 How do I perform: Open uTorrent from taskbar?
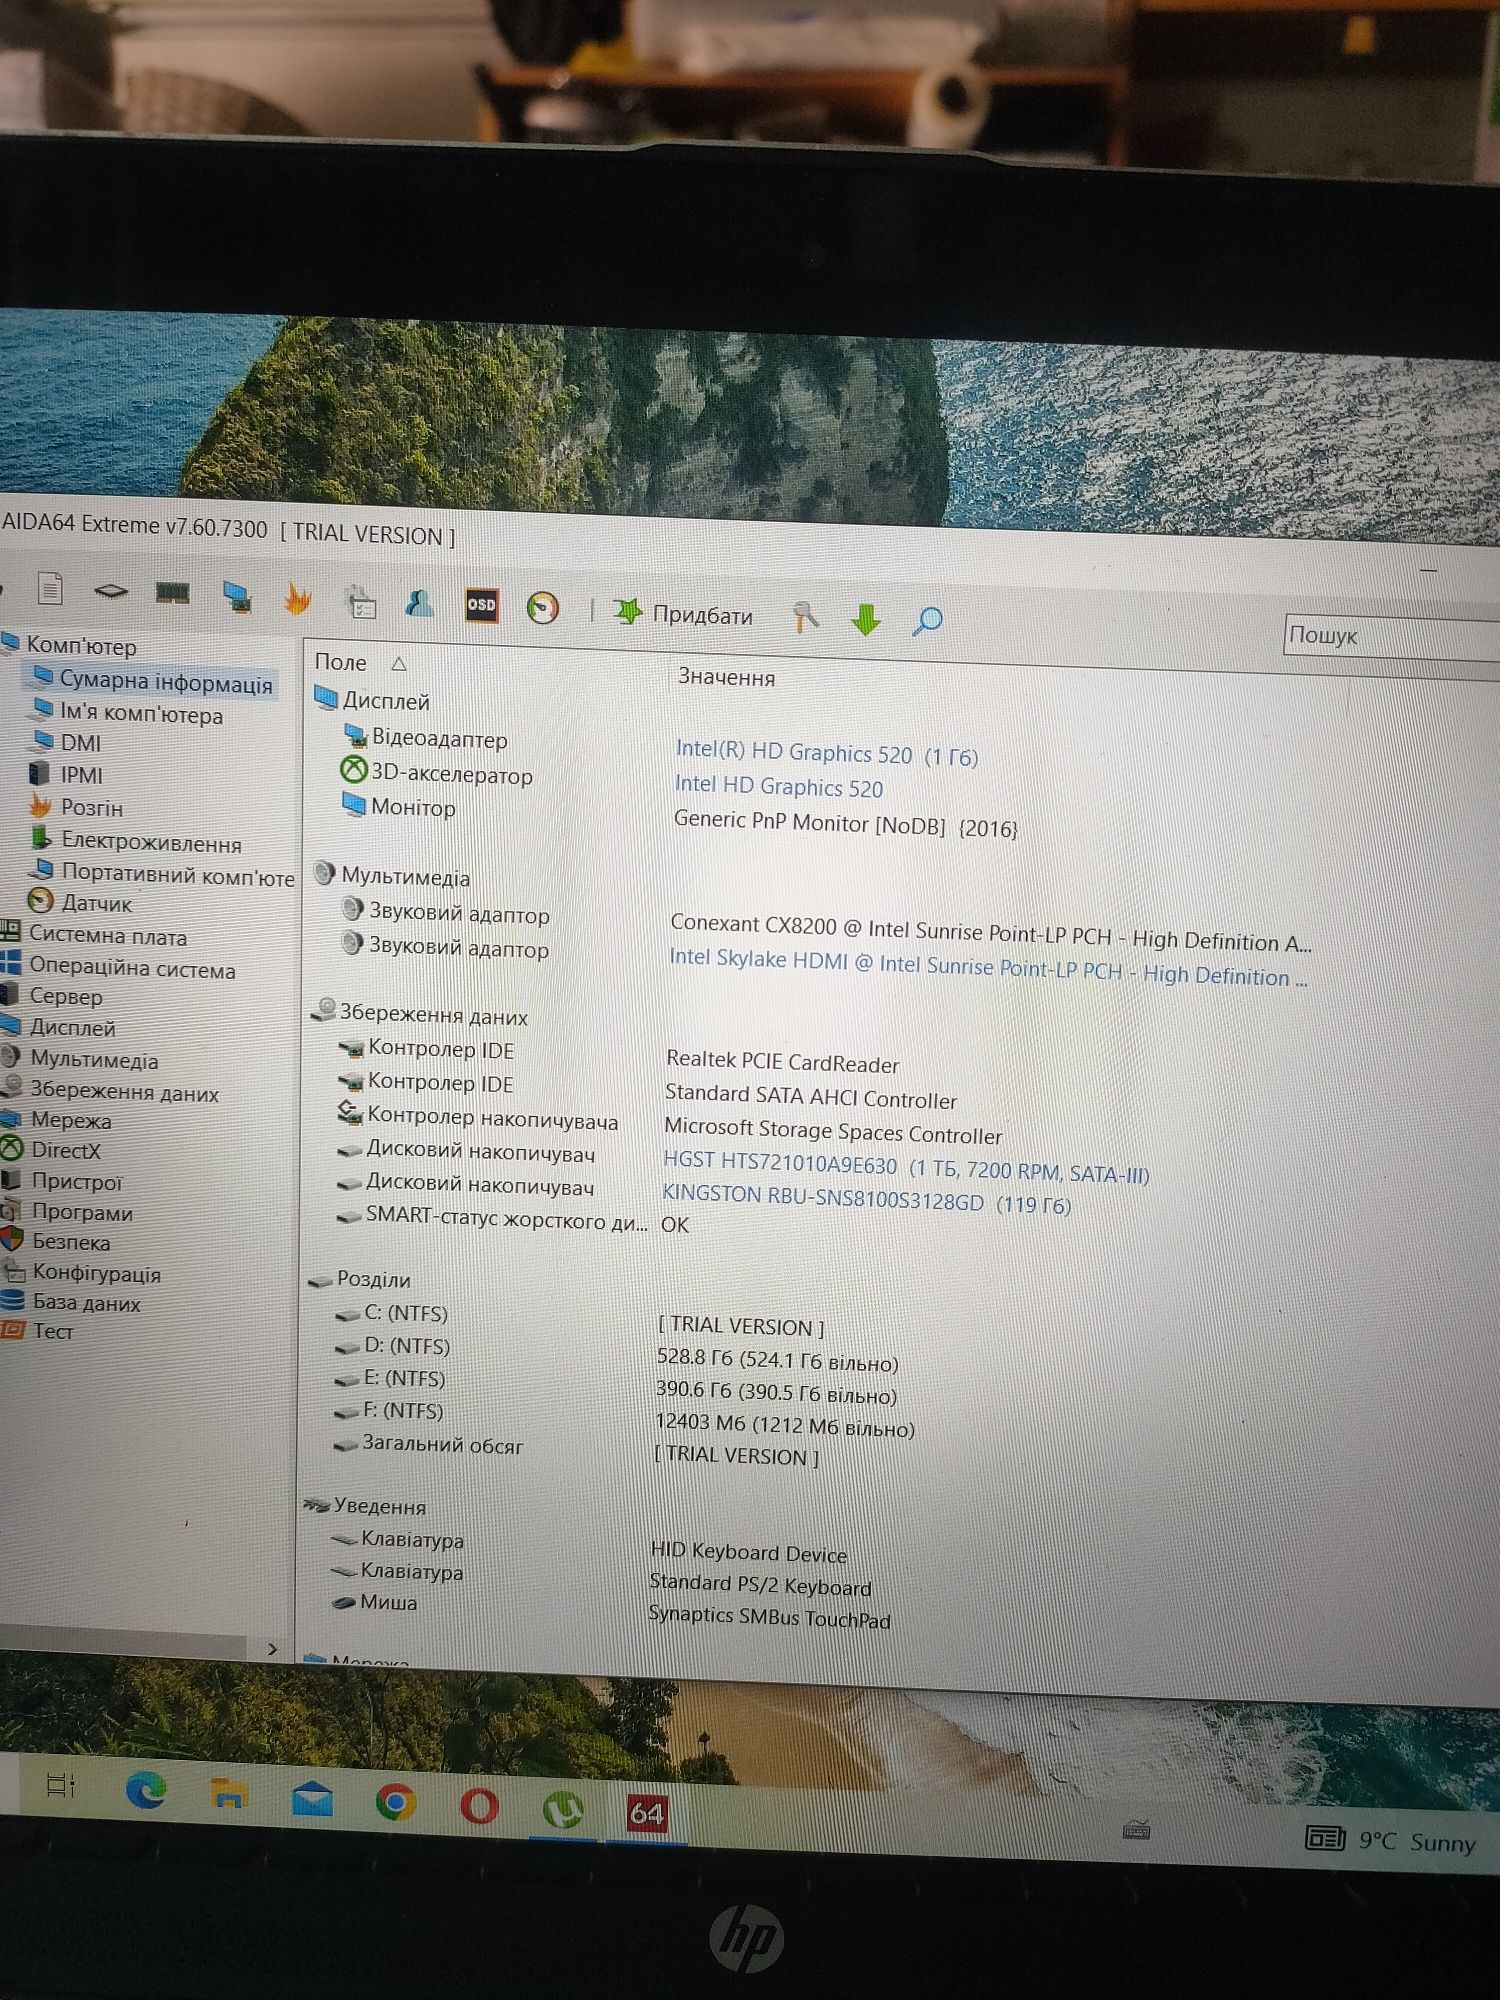563,1809
